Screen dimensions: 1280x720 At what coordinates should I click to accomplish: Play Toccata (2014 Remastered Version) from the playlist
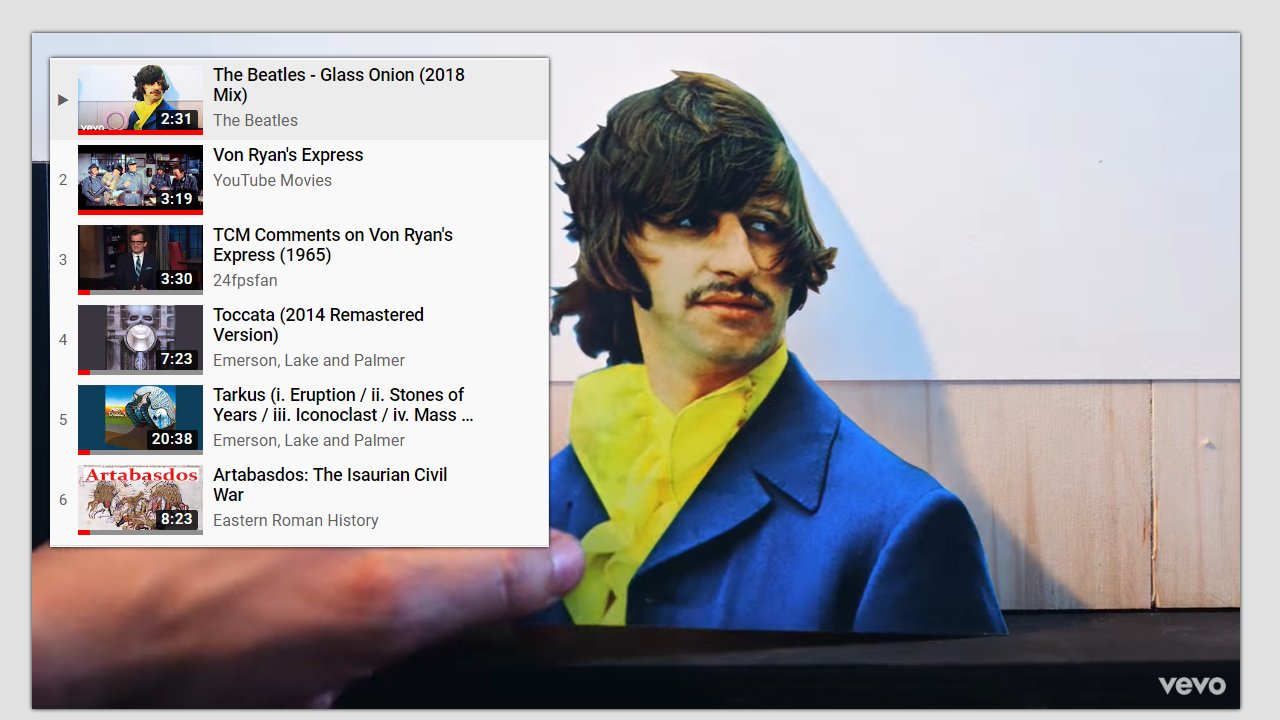click(318, 325)
